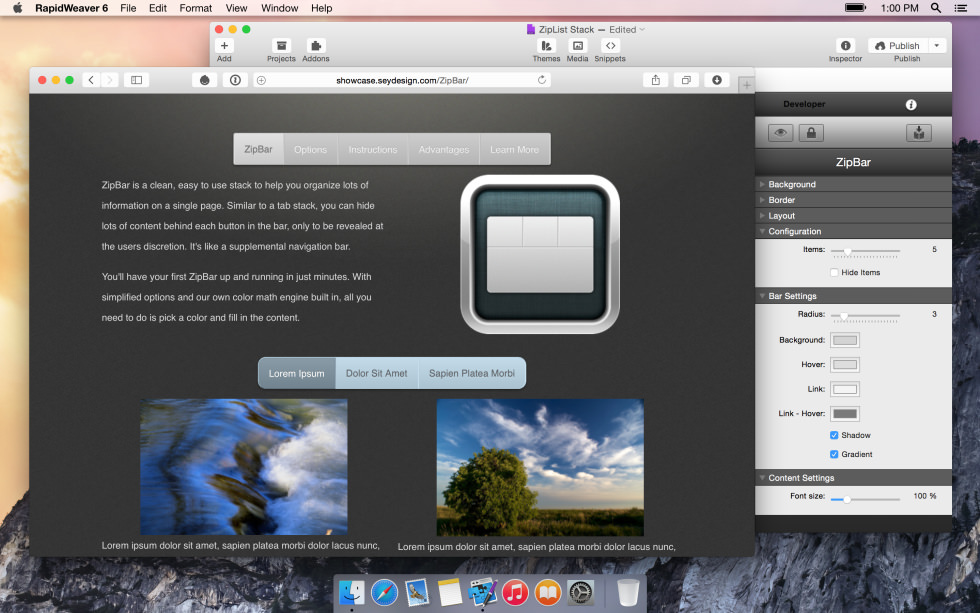Screen dimensions: 980x613
Task: Expand the Background section
Action: [853, 184]
